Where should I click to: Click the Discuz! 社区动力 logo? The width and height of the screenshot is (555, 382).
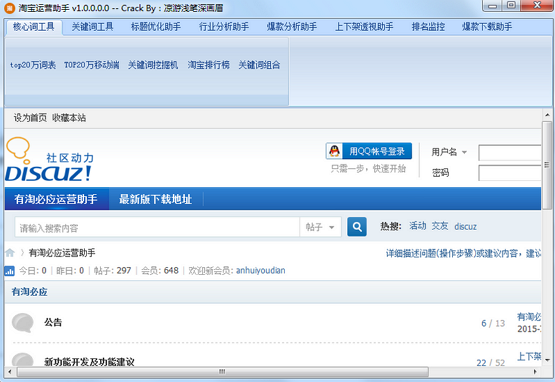pos(50,160)
